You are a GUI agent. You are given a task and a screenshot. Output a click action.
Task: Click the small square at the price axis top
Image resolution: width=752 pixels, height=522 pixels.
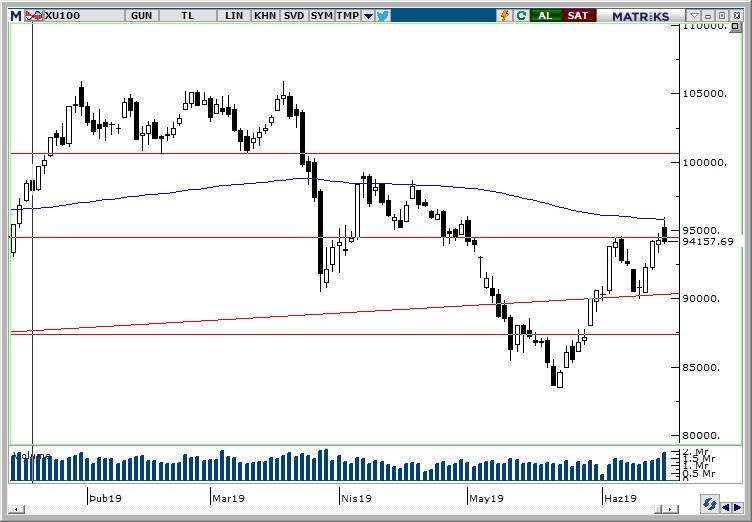(735, 26)
